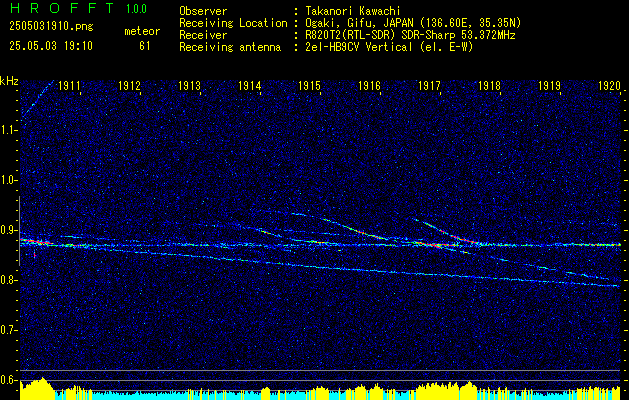The image size is (629, 400).
Task: Click the 1920 time marker
Action: click(x=609, y=85)
